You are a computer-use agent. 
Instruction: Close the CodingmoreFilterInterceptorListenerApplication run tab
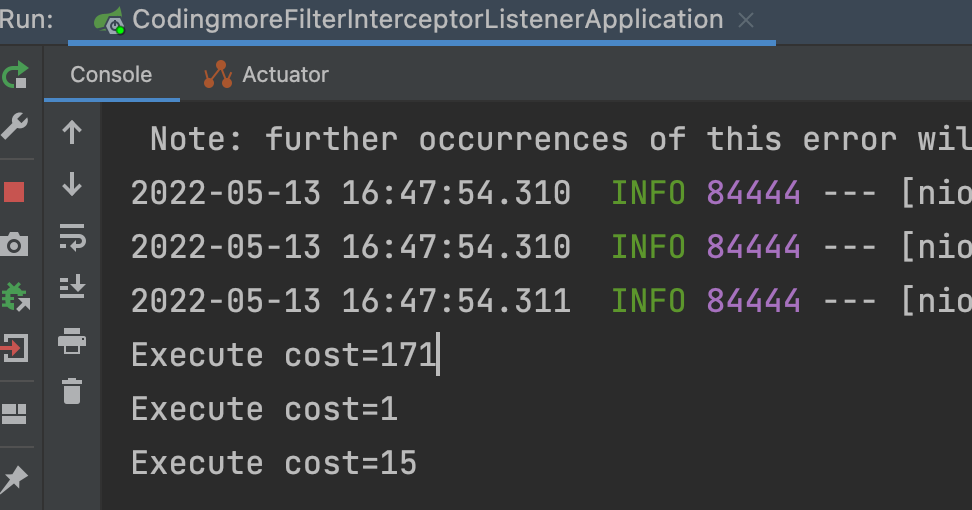coord(746,20)
